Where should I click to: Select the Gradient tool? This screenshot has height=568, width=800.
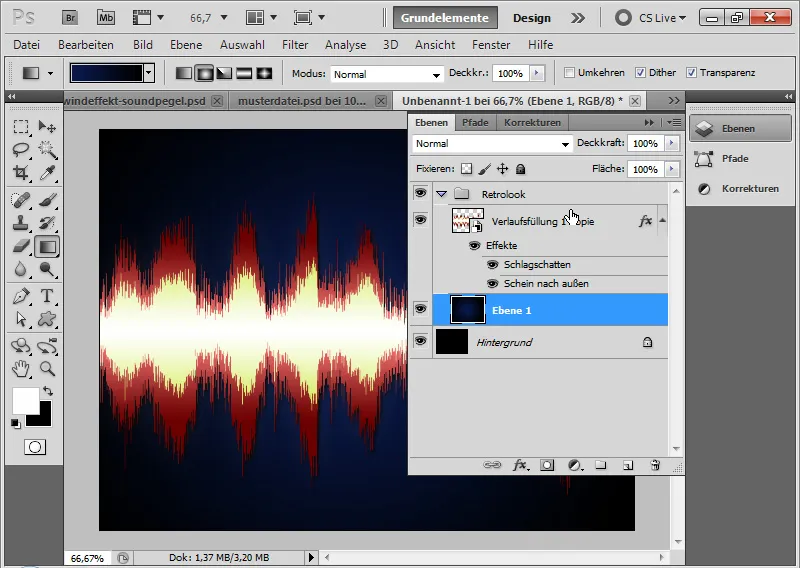47,246
